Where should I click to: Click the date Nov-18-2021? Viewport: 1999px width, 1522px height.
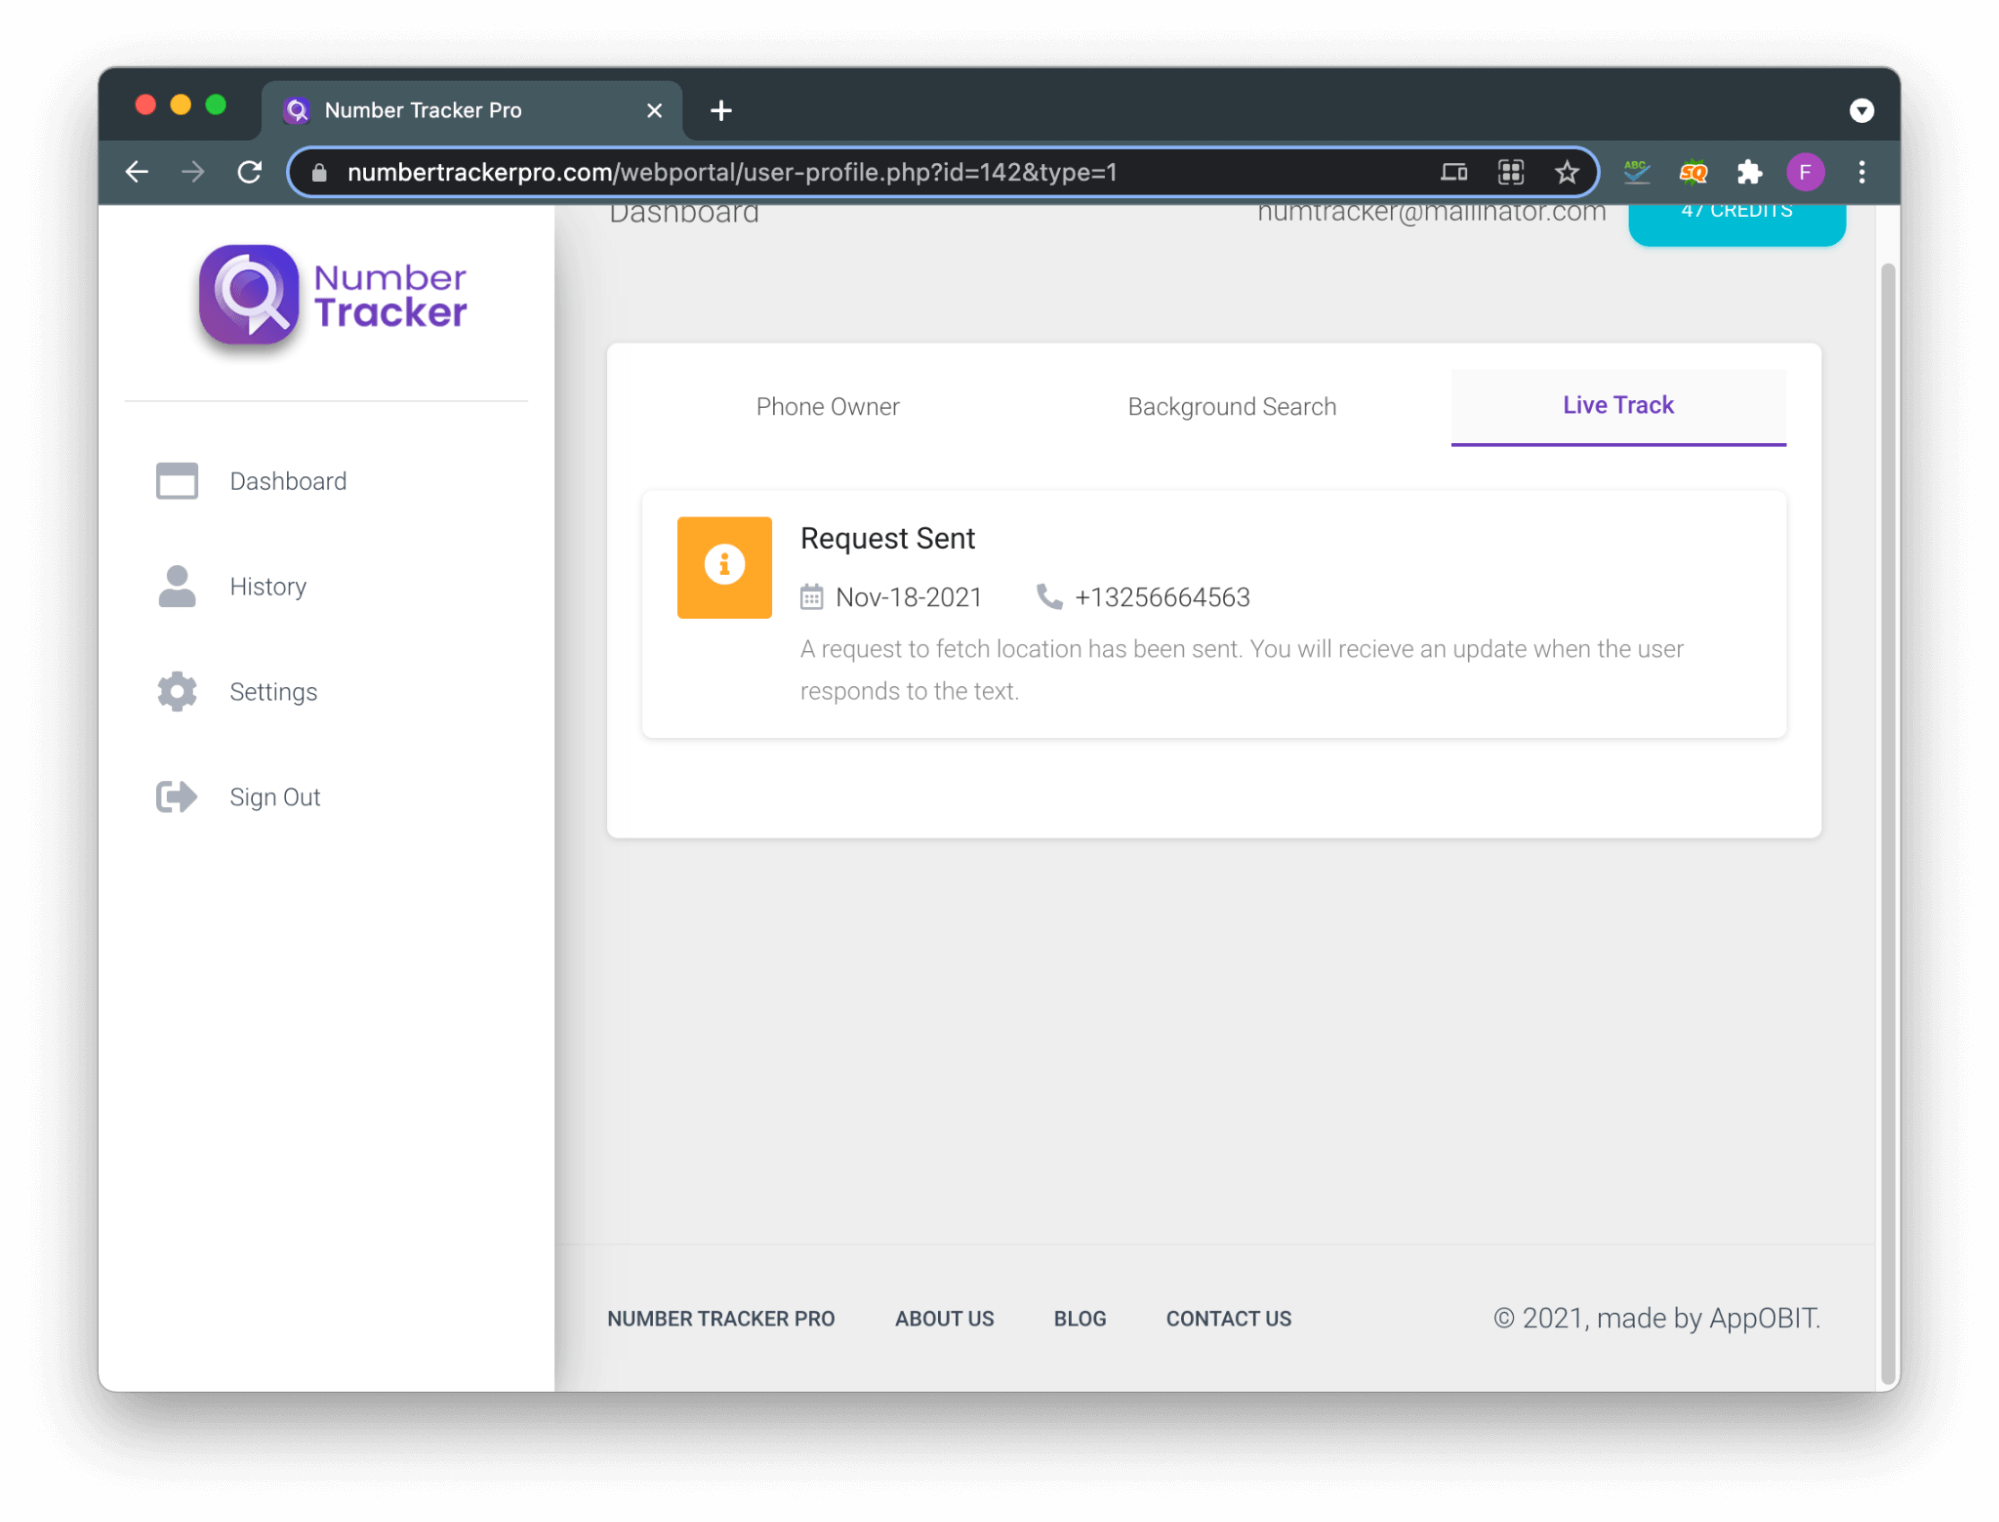pos(908,597)
